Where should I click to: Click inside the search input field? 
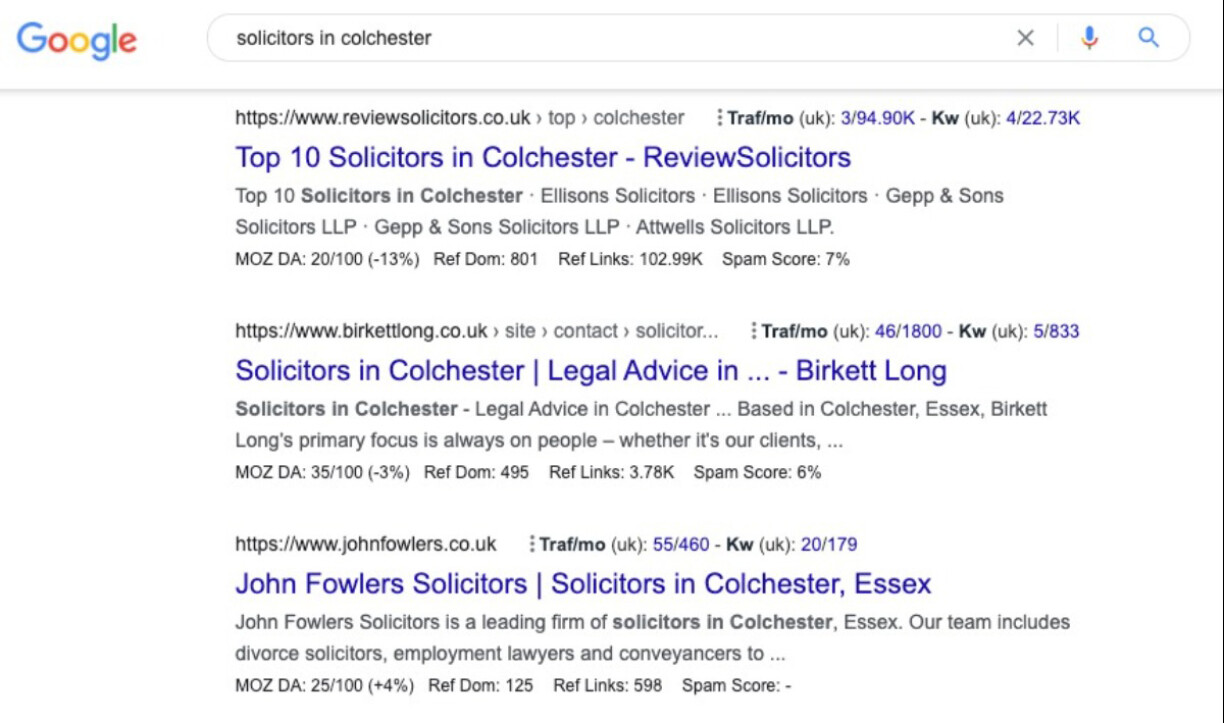point(500,38)
